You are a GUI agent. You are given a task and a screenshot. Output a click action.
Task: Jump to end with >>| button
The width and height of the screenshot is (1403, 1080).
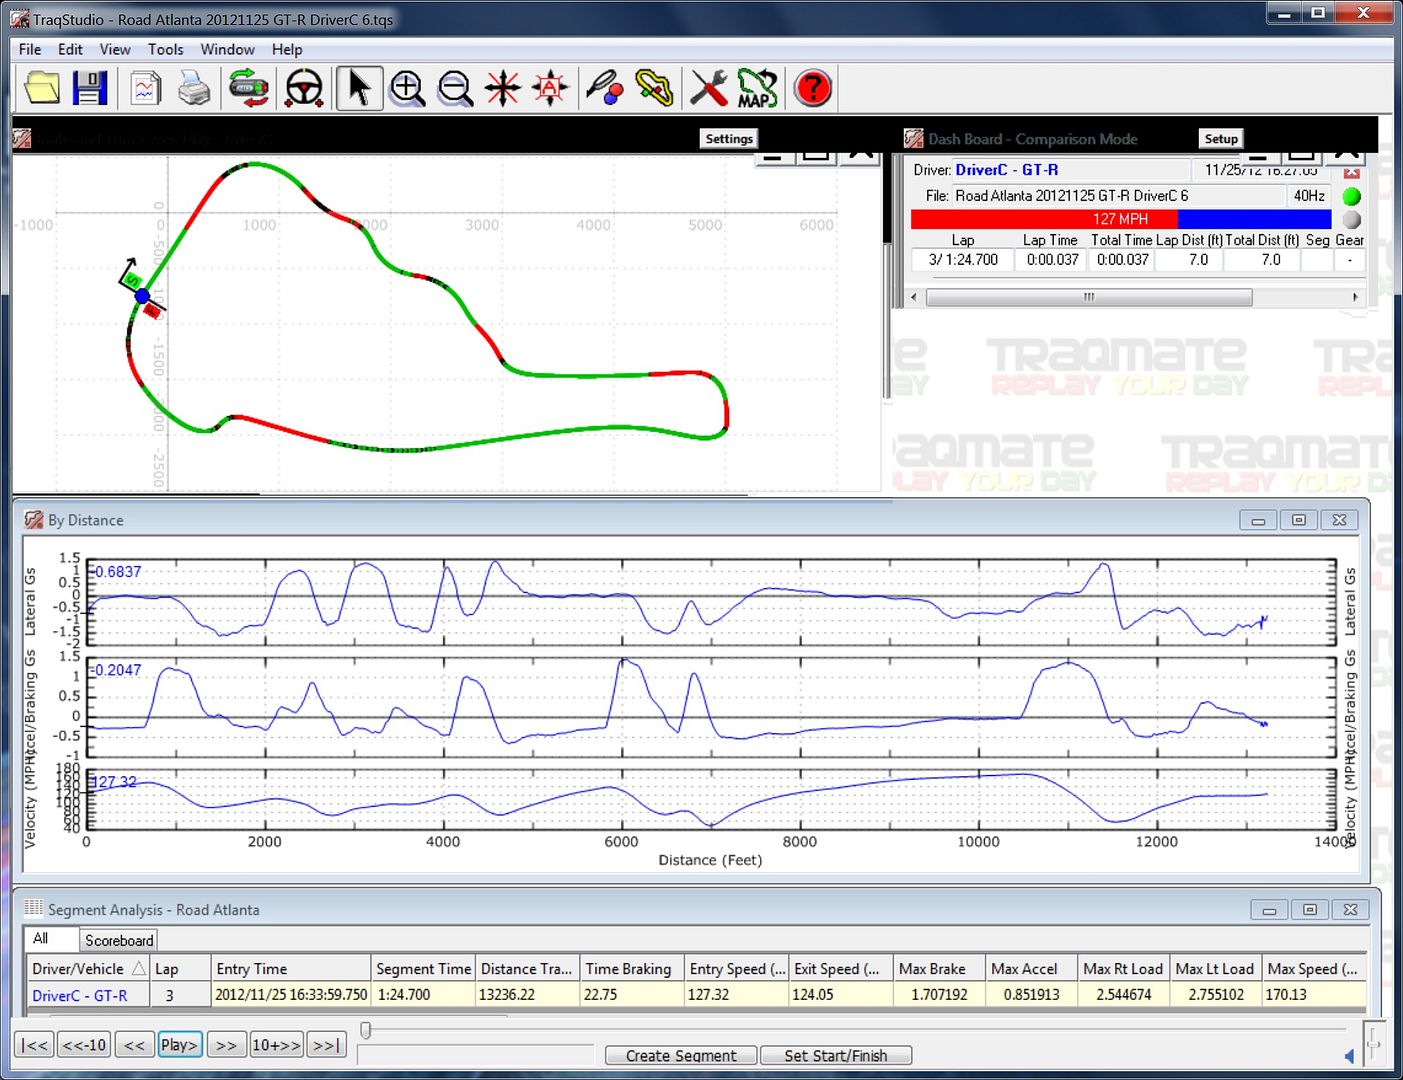(326, 1045)
